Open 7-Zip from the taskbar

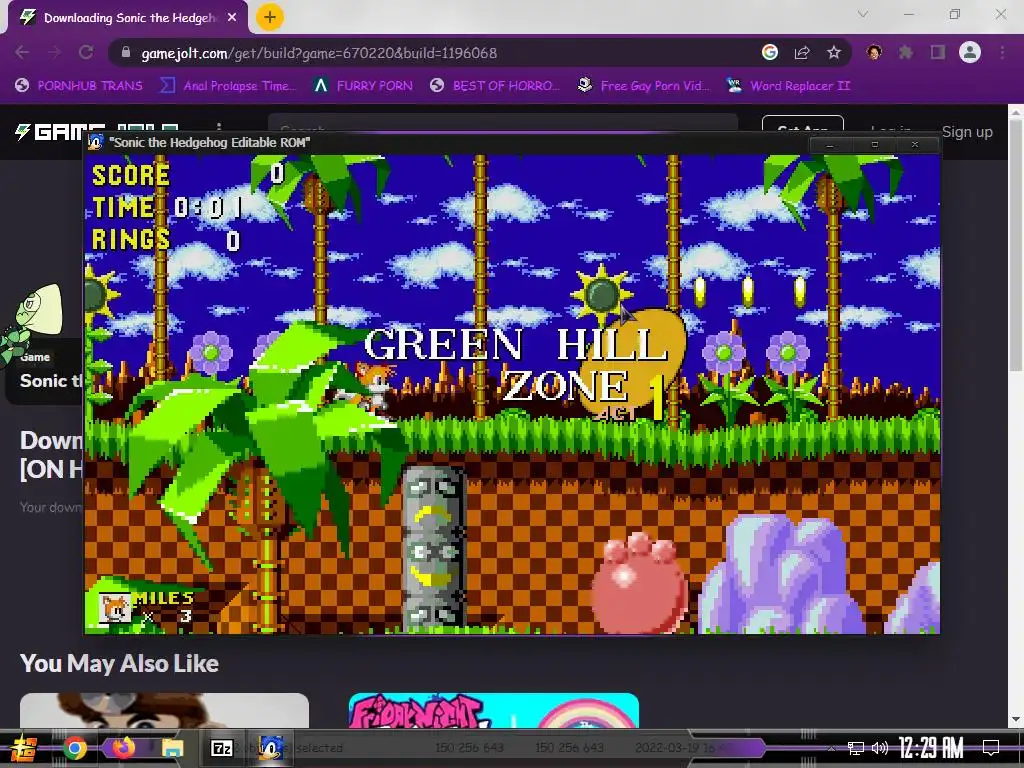pyautogui.click(x=221, y=748)
